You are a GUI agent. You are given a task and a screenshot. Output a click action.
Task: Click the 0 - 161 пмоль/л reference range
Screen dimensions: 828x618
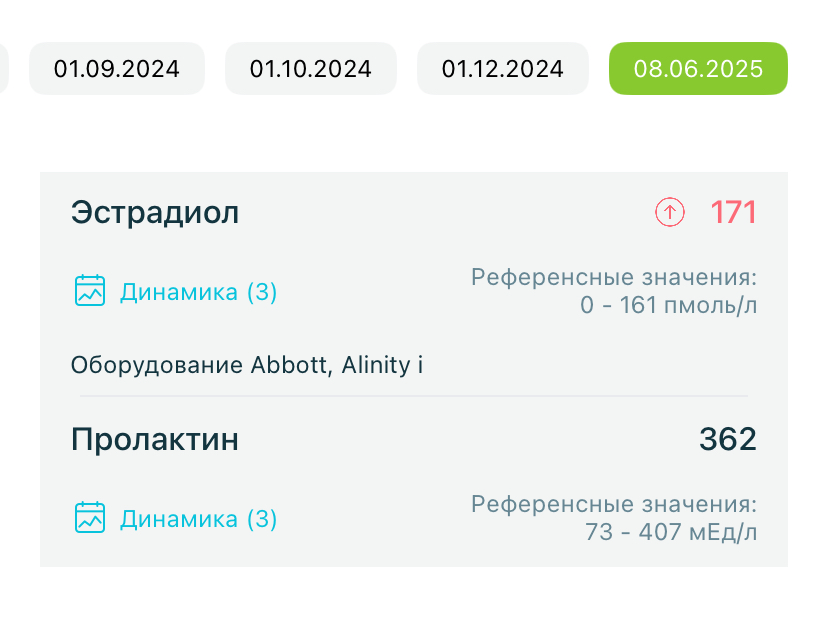pyautogui.click(x=668, y=305)
